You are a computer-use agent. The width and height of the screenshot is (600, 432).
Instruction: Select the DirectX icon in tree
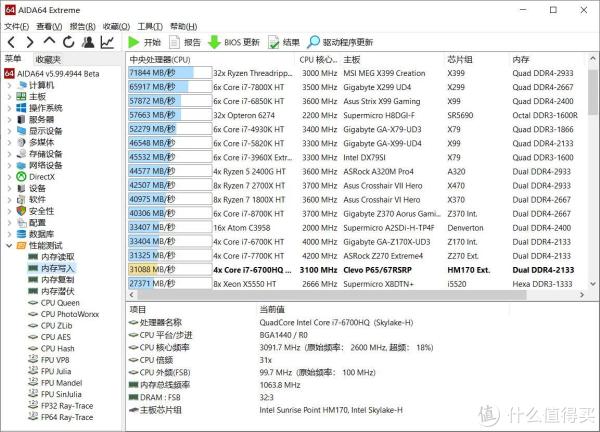21,177
